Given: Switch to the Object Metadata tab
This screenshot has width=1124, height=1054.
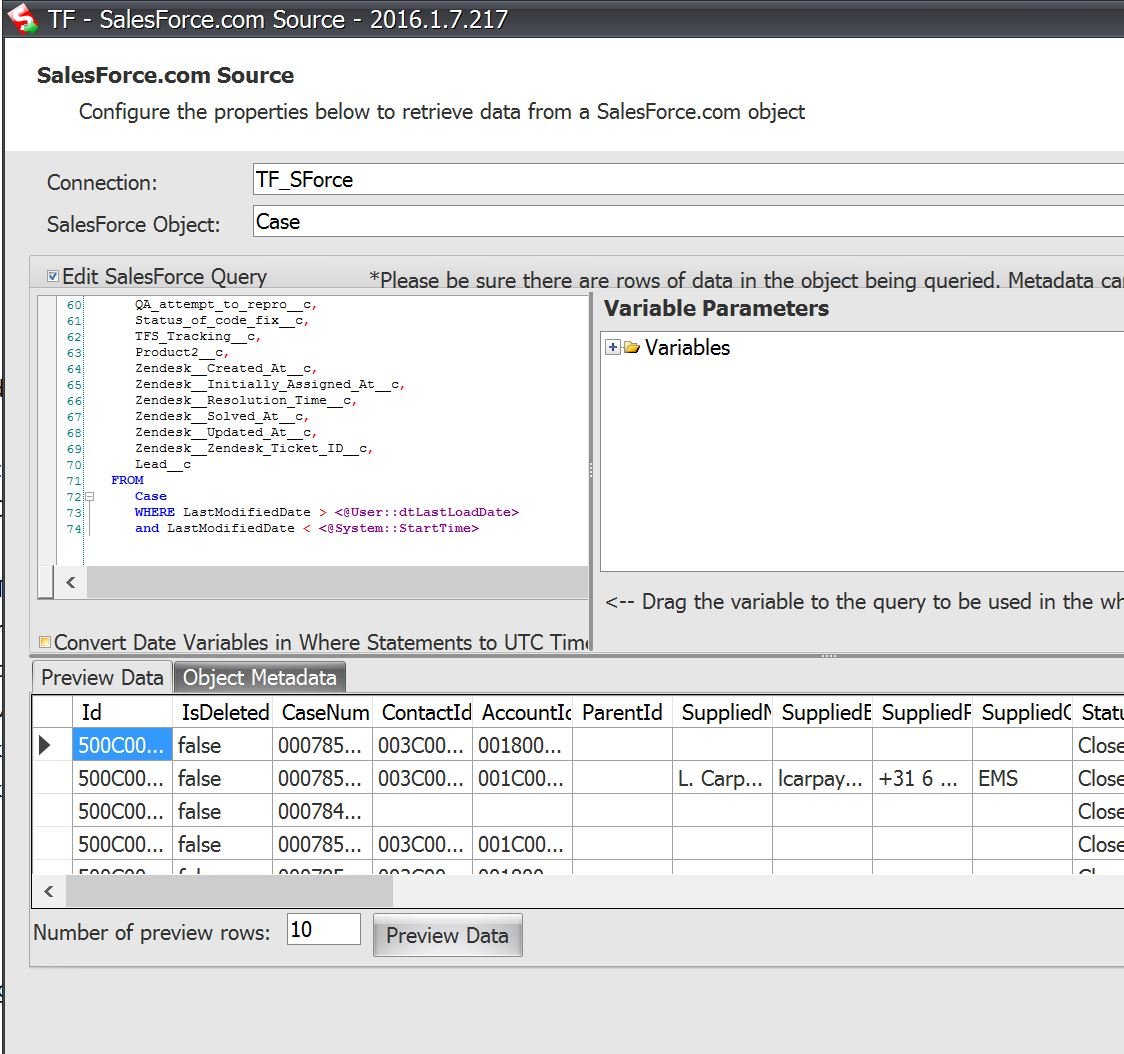Looking at the screenshot, I should coord(259,676).
